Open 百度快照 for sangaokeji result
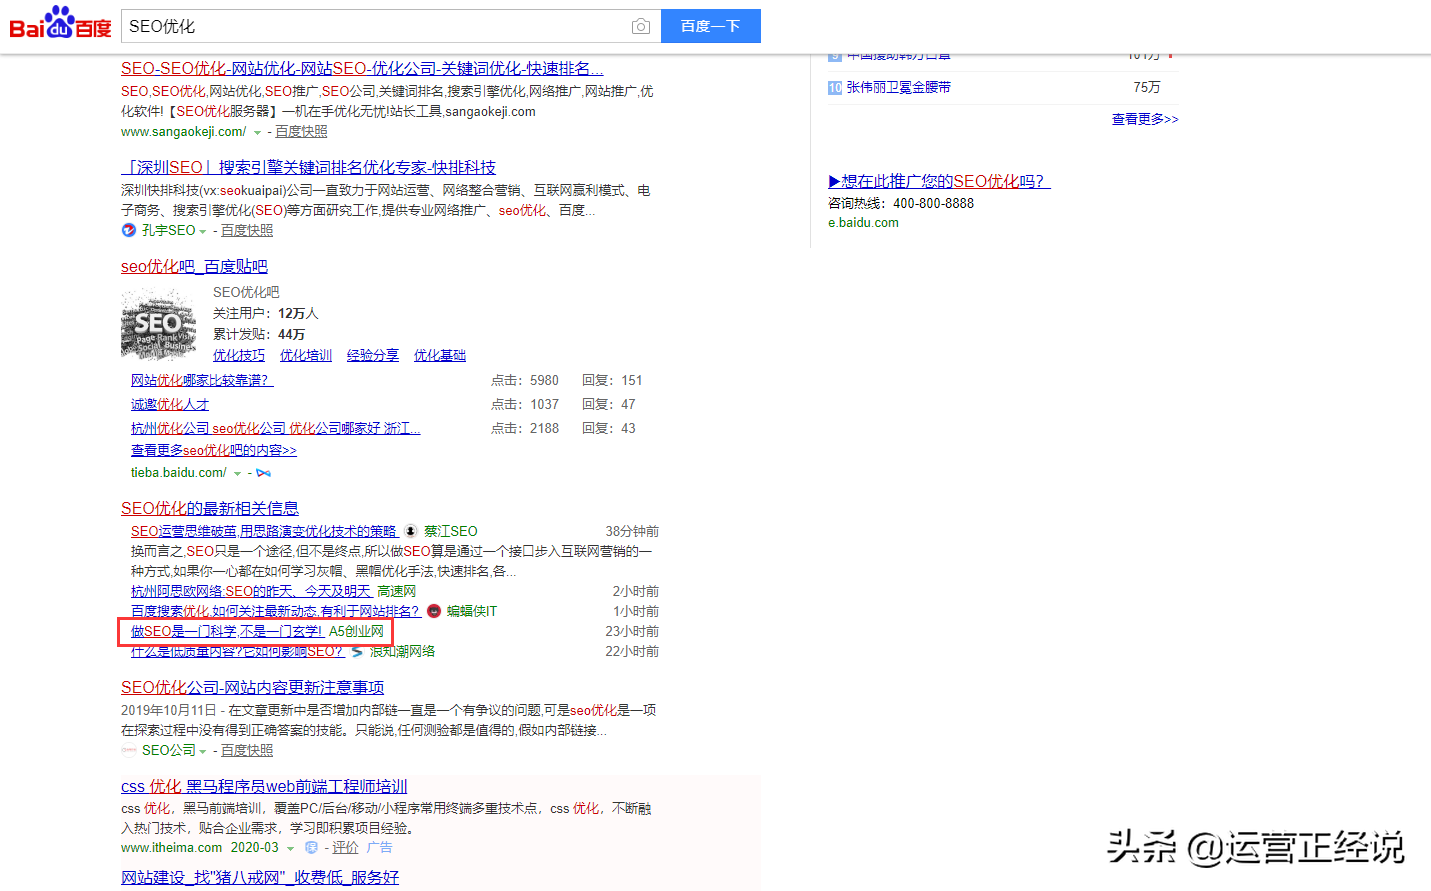This screenshot has width=1431, height=891. tap(301, 131)
